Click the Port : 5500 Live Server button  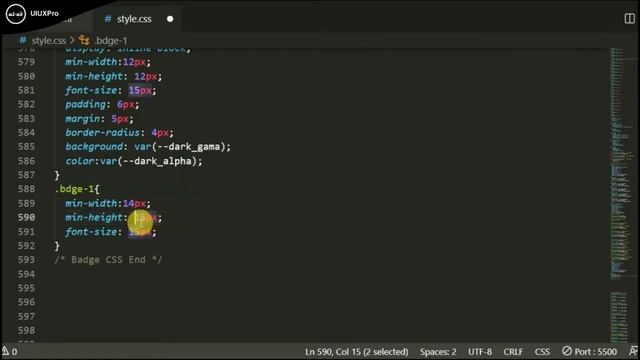click(x=589, y=351)
